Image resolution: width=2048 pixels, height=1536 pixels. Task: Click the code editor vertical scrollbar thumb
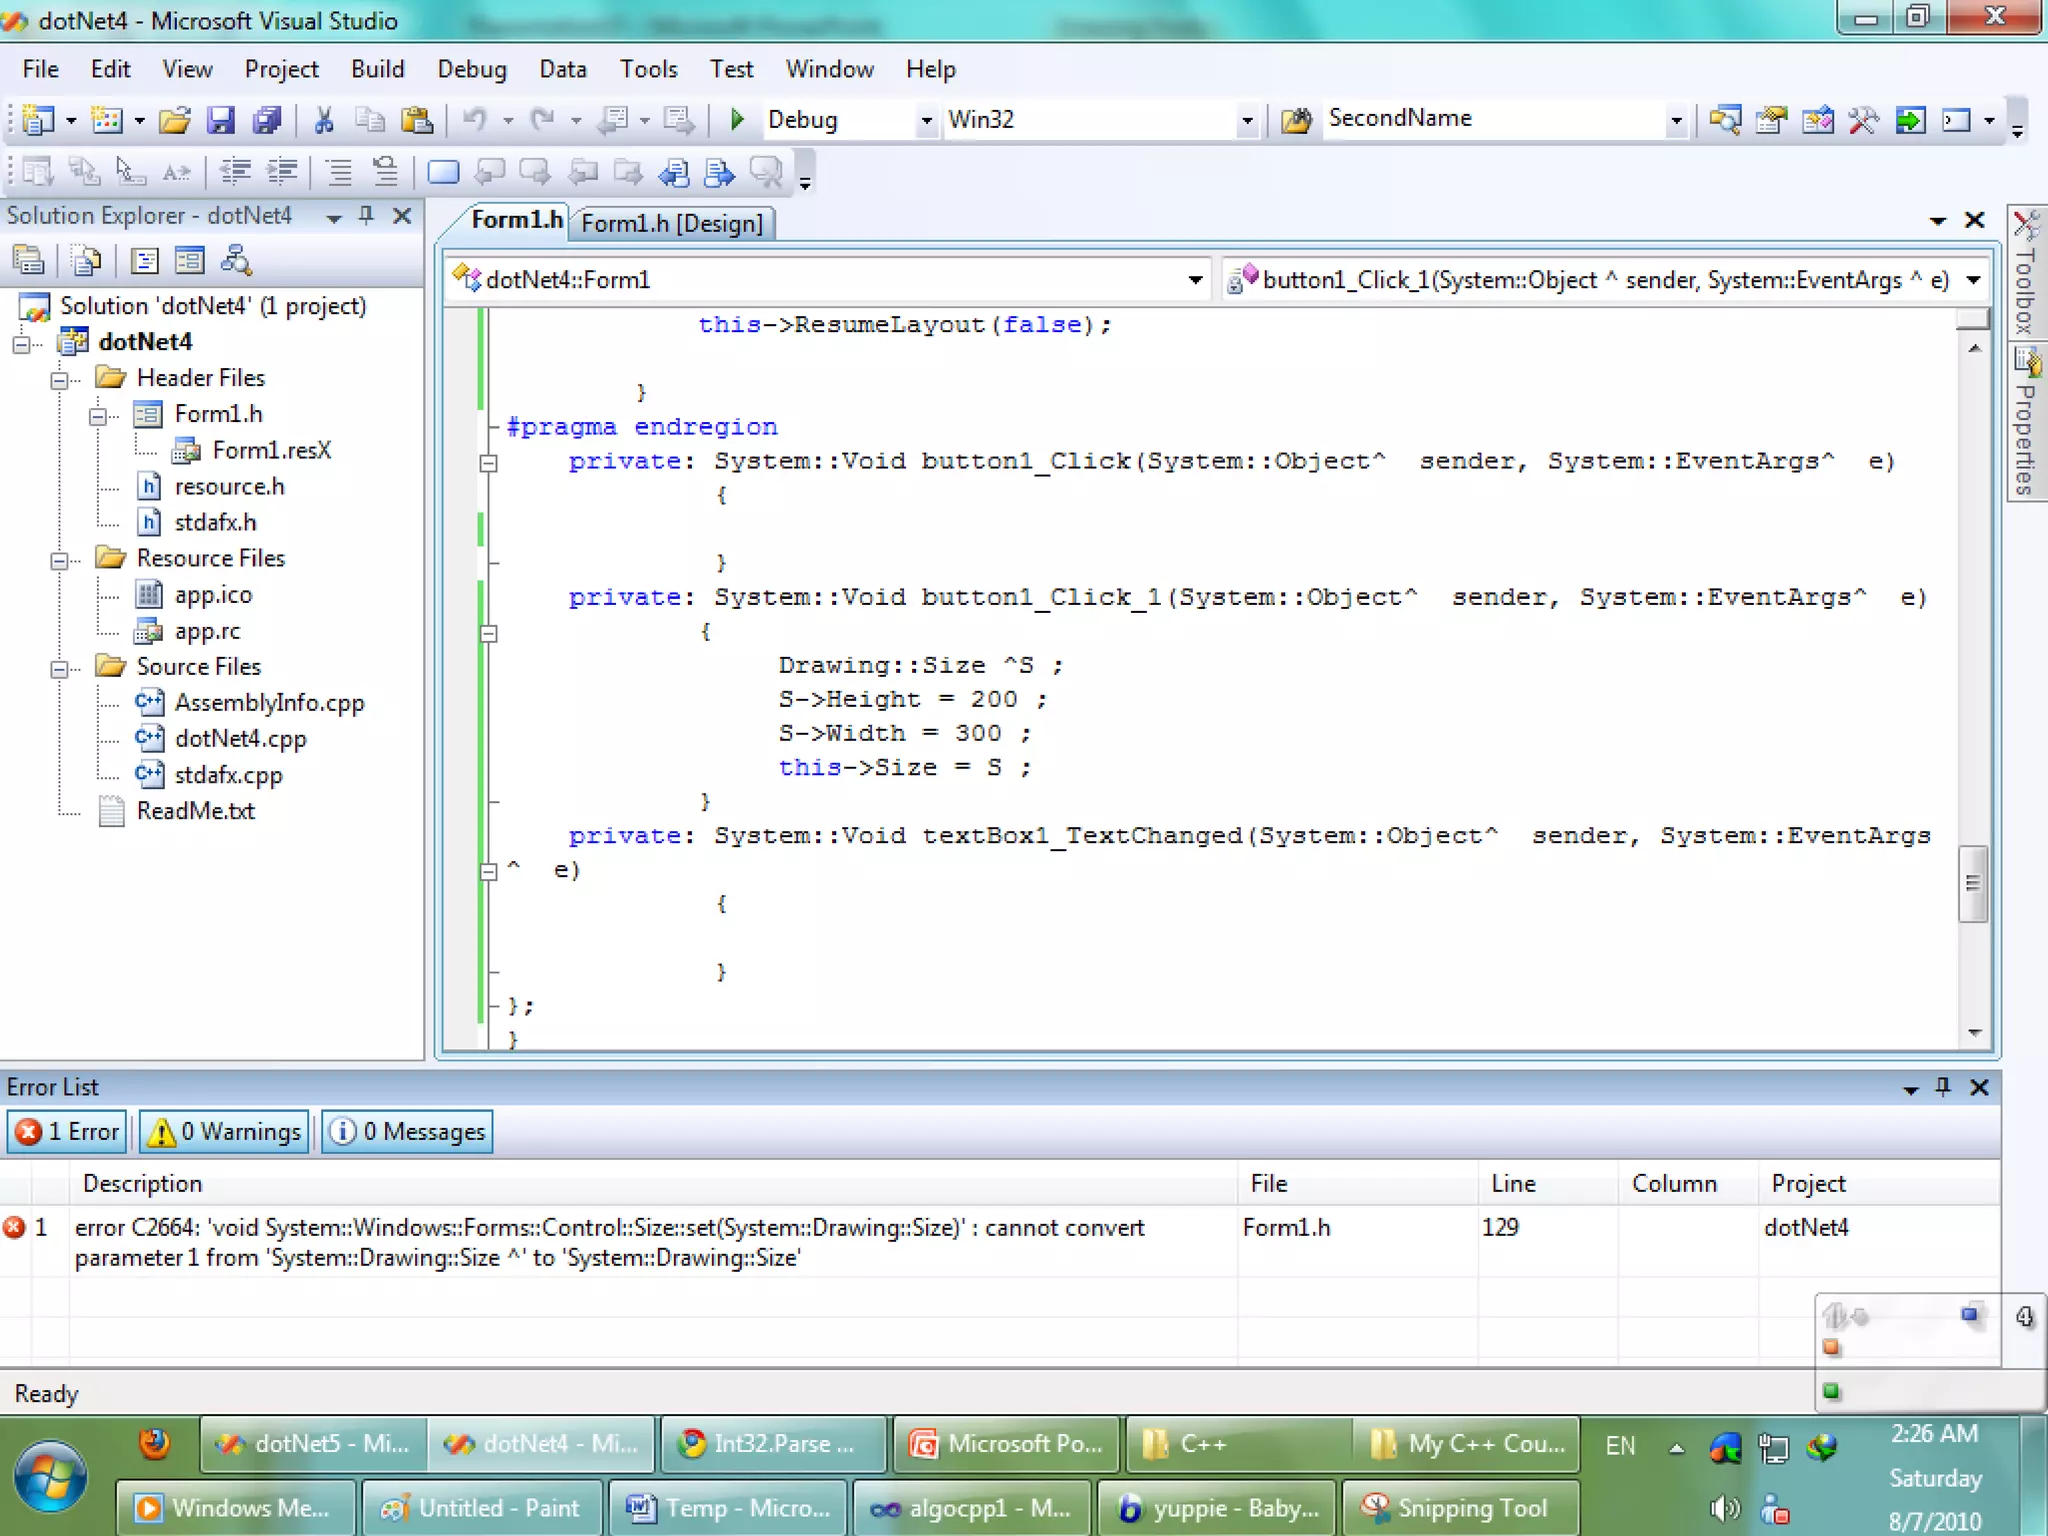pyautogui.click(x=1972, y=883)
